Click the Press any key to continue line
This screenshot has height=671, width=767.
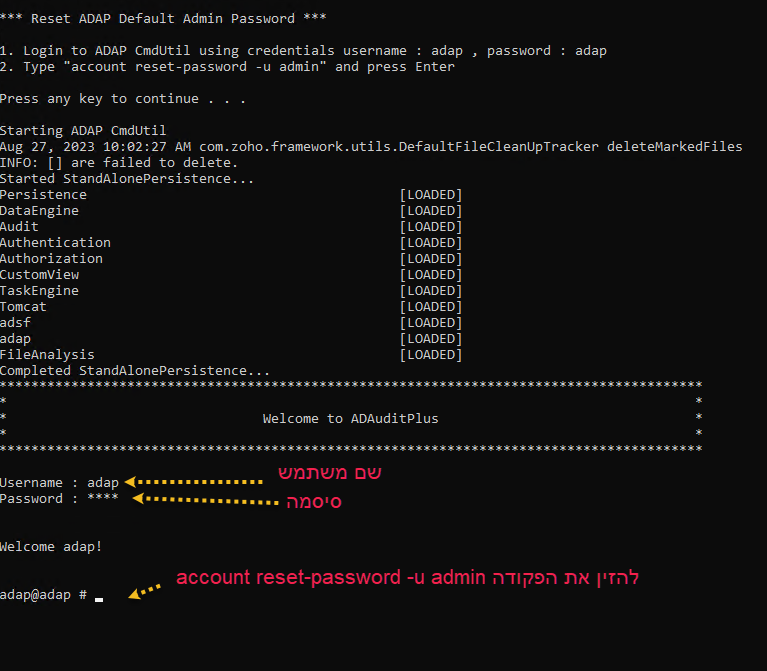(123, 98)
